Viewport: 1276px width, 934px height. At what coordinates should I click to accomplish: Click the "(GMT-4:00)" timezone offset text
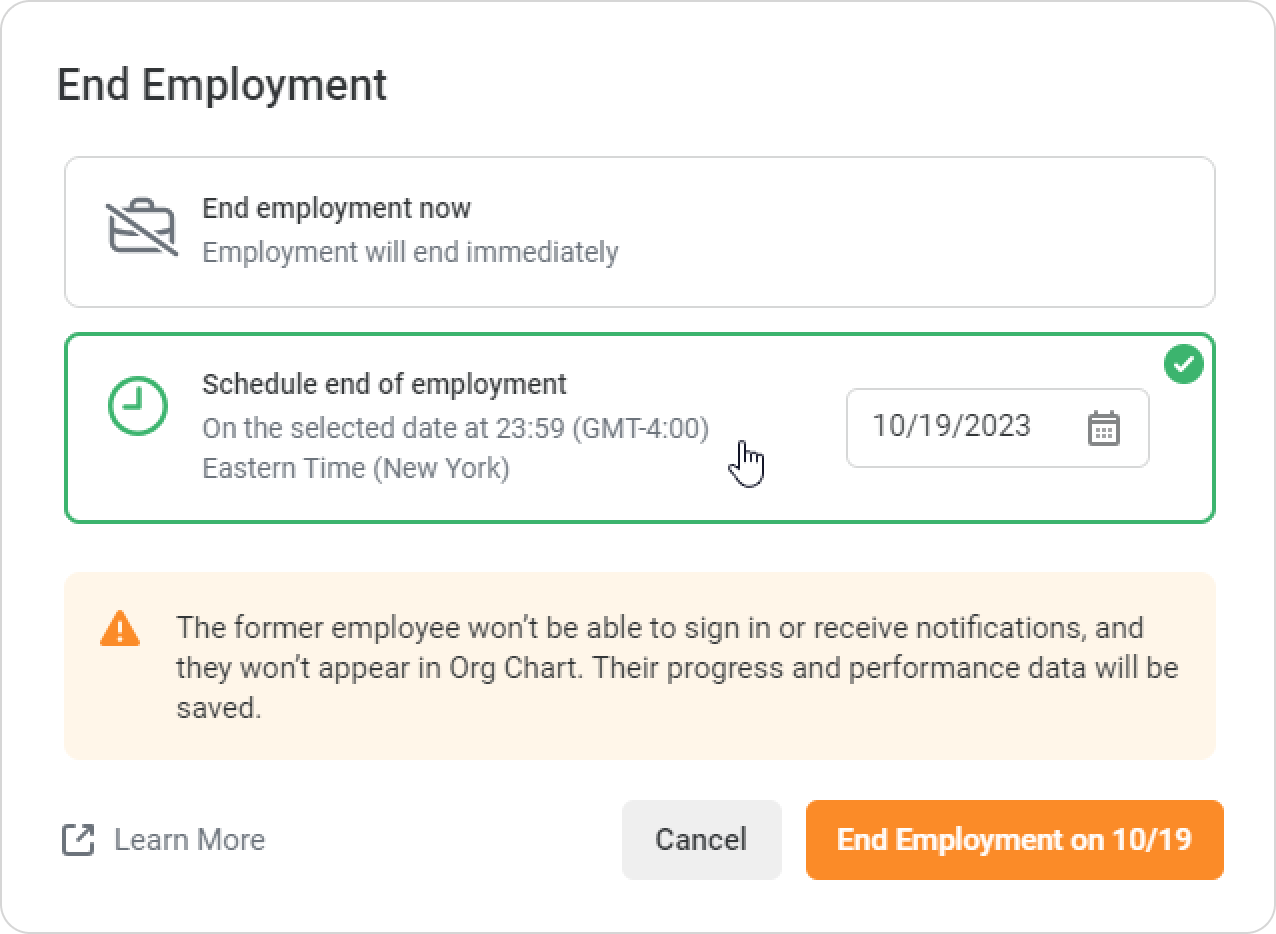(x=641, y=428)
